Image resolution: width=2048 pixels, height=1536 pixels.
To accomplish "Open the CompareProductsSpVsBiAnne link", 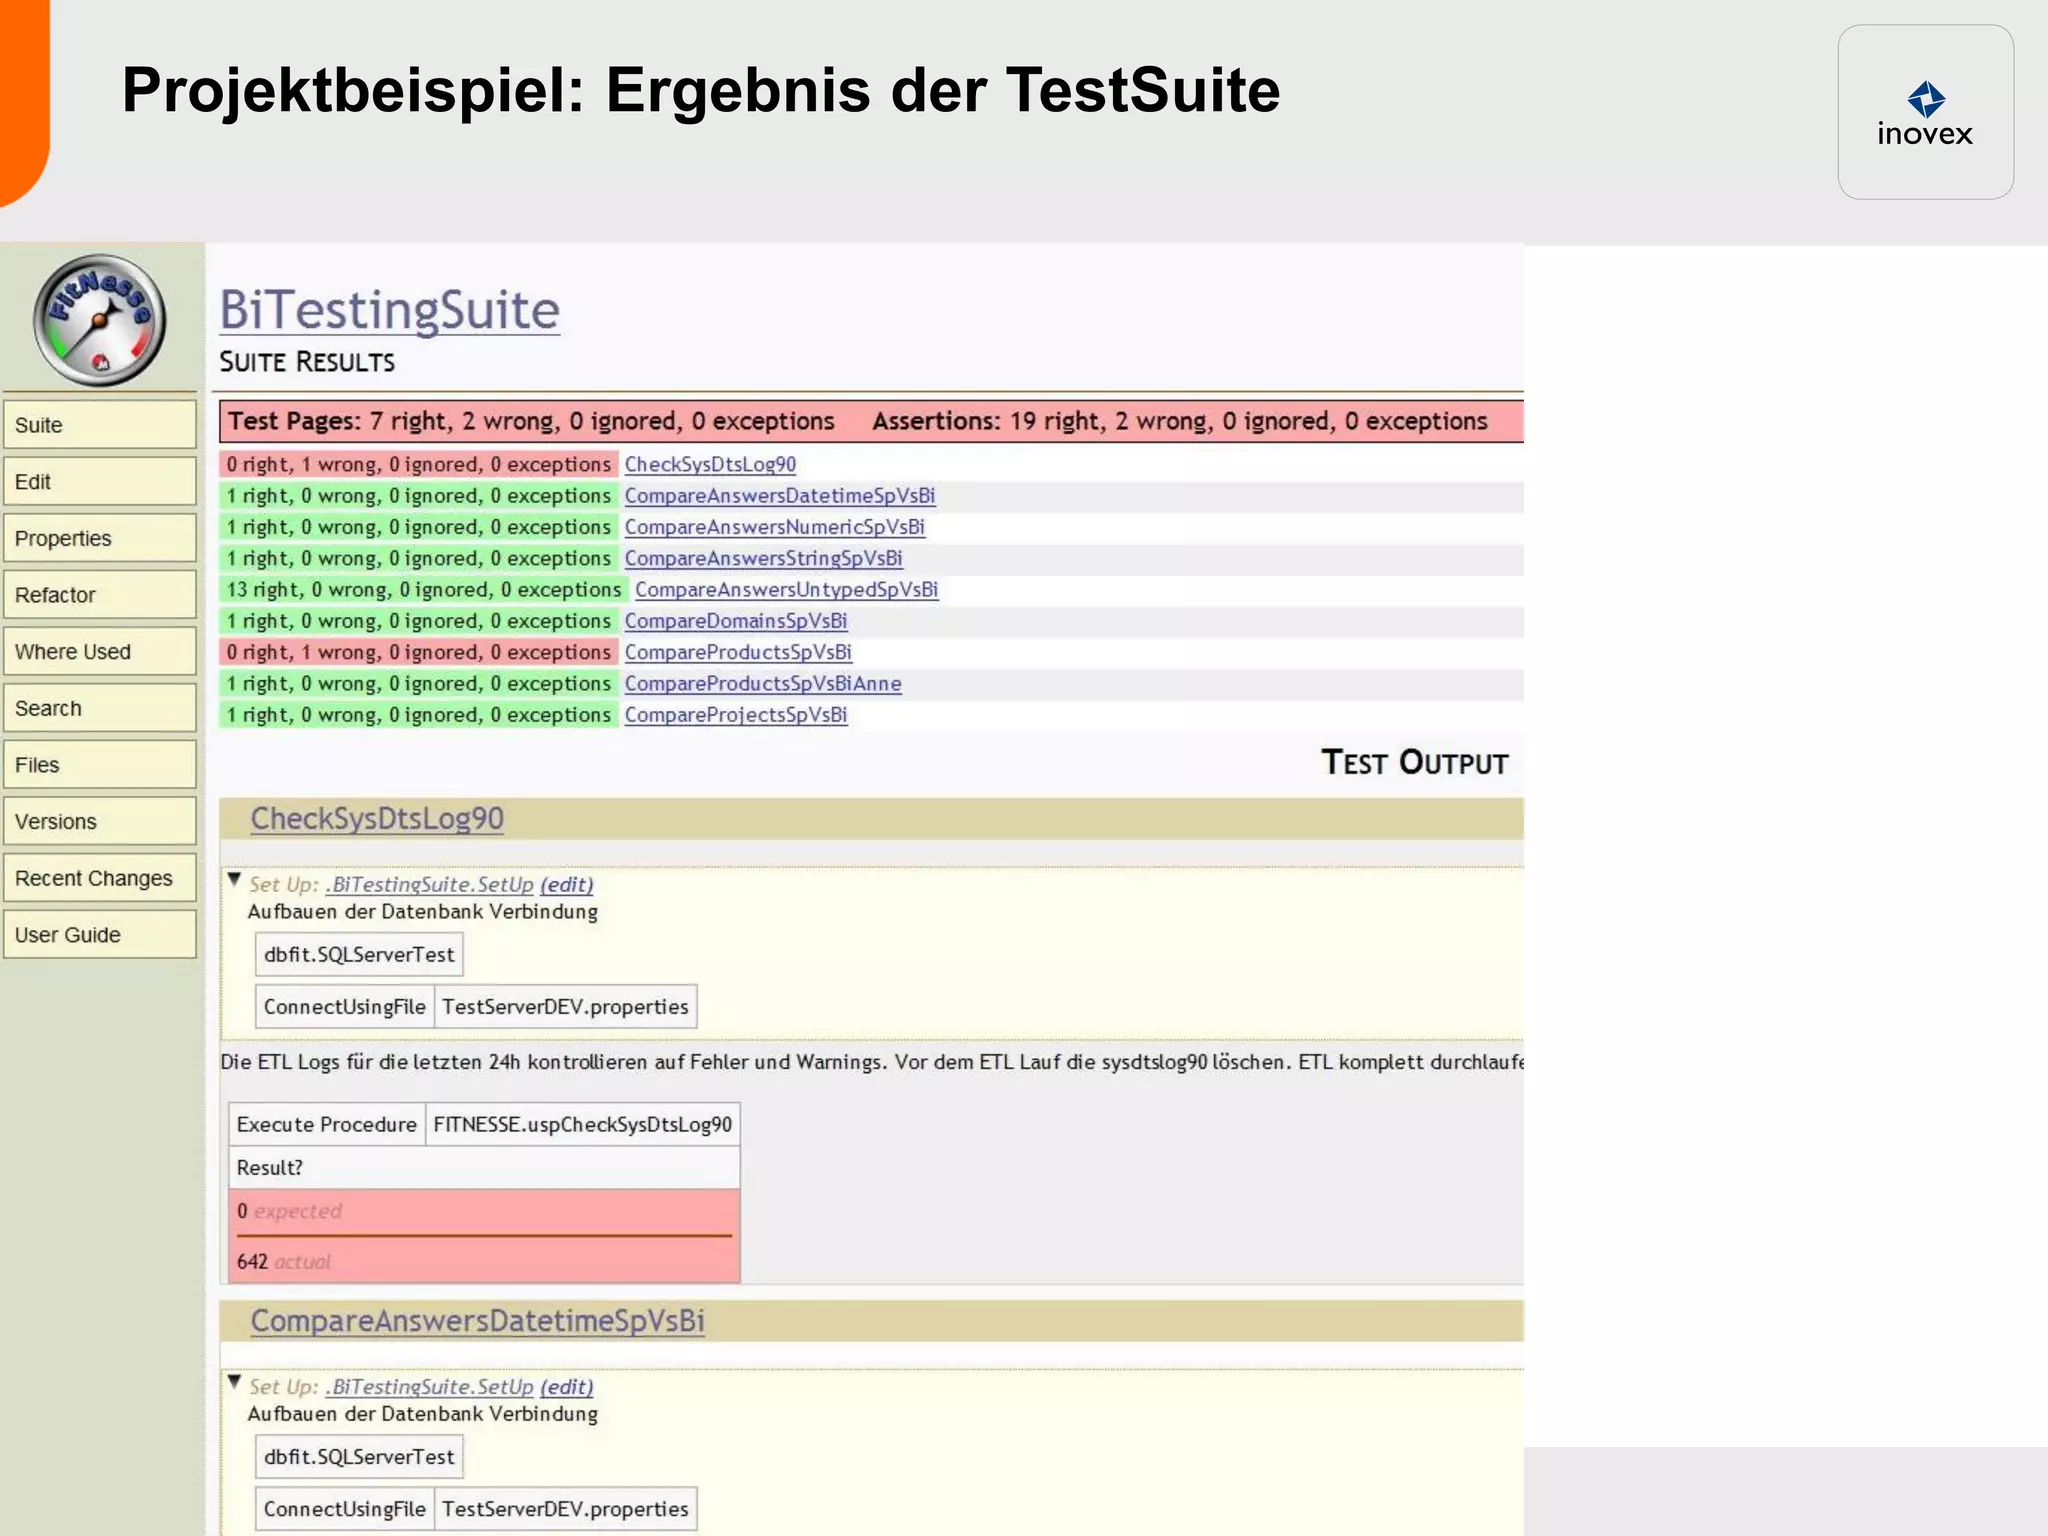I will [x=763, y=684].
